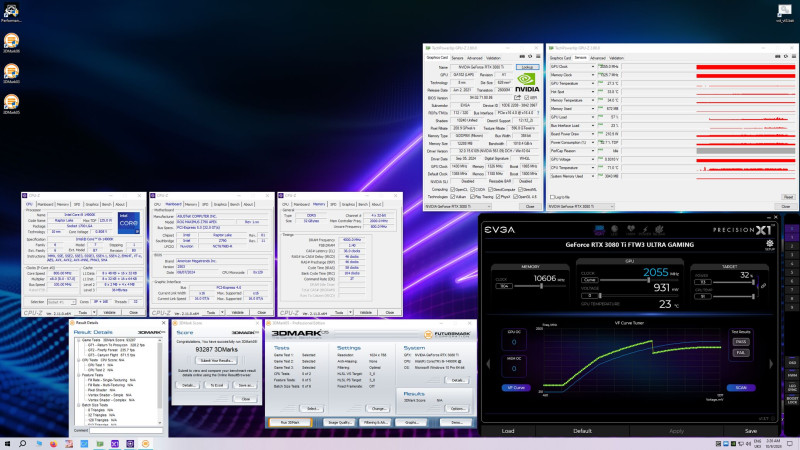This screenshot has height=450, width=800.
Task: Toggle the UEFI checkbox in GPU-Z
Action: (x=527, y=97)
